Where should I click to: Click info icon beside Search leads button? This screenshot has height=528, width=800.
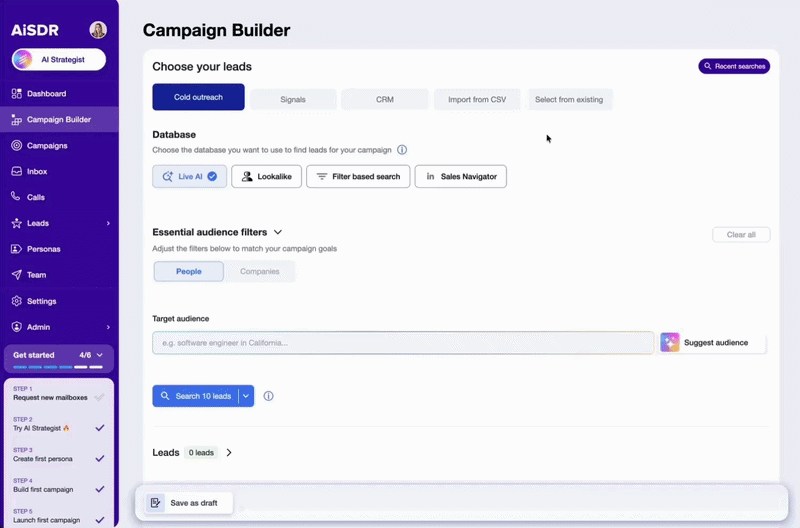point(268,396)
